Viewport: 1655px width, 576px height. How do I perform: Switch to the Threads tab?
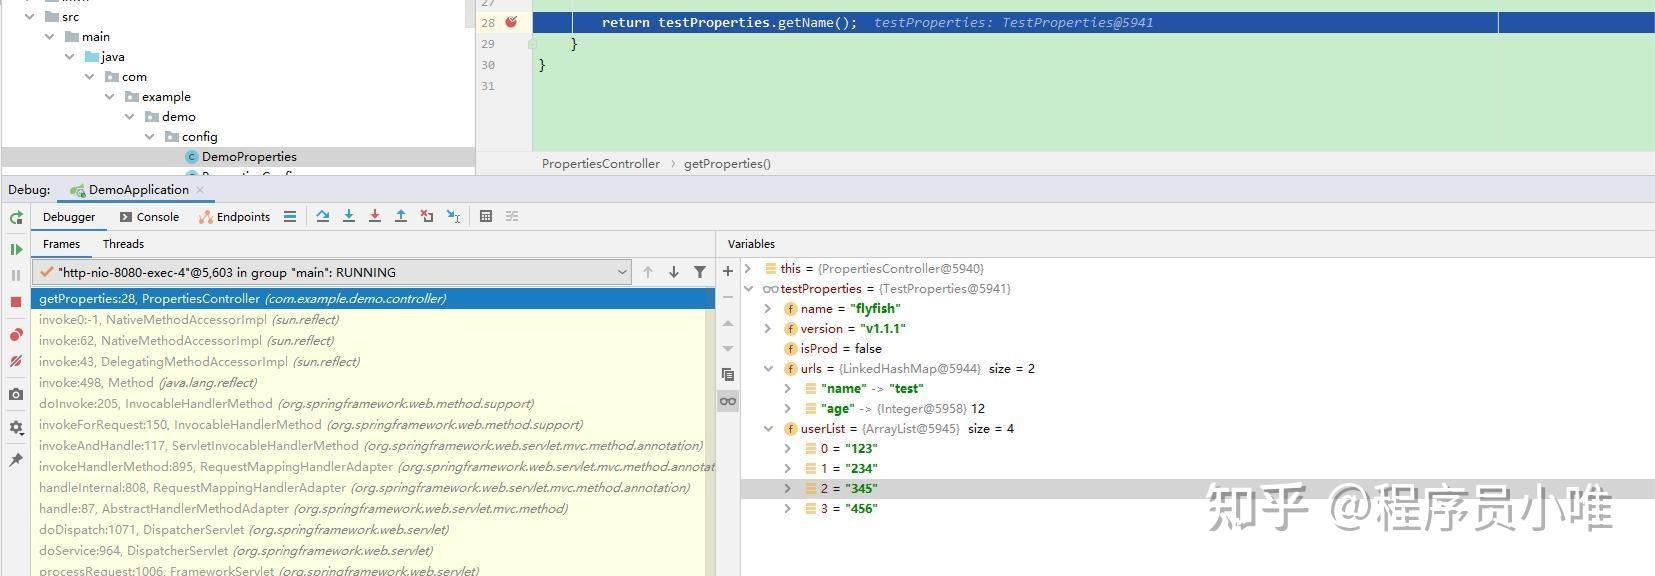click(123, 244)
